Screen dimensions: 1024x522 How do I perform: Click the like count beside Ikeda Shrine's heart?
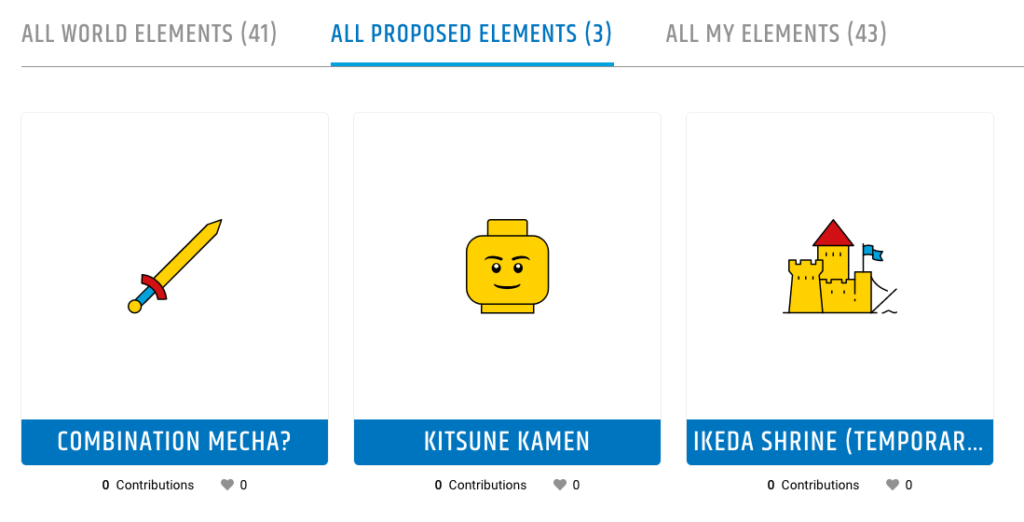tap(908, 485)
